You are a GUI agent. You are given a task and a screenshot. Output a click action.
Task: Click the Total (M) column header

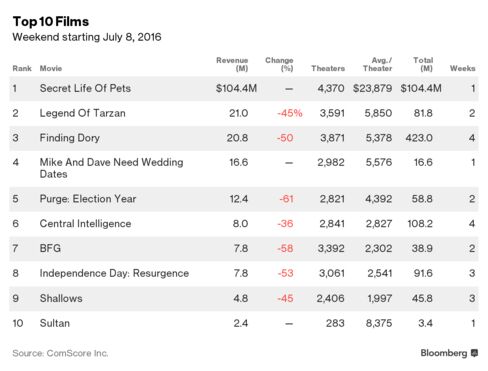pos(423,64)
